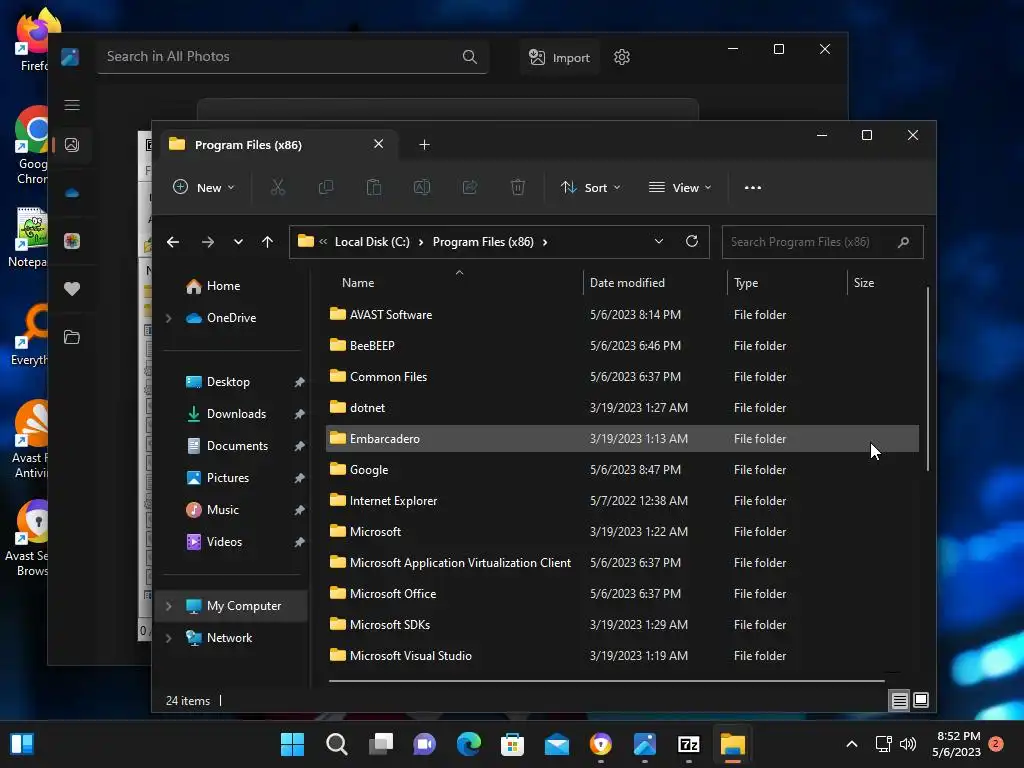Open Photos app settings gear
The height and width of the screenshot is (768, 1024).
pos(622,57)
